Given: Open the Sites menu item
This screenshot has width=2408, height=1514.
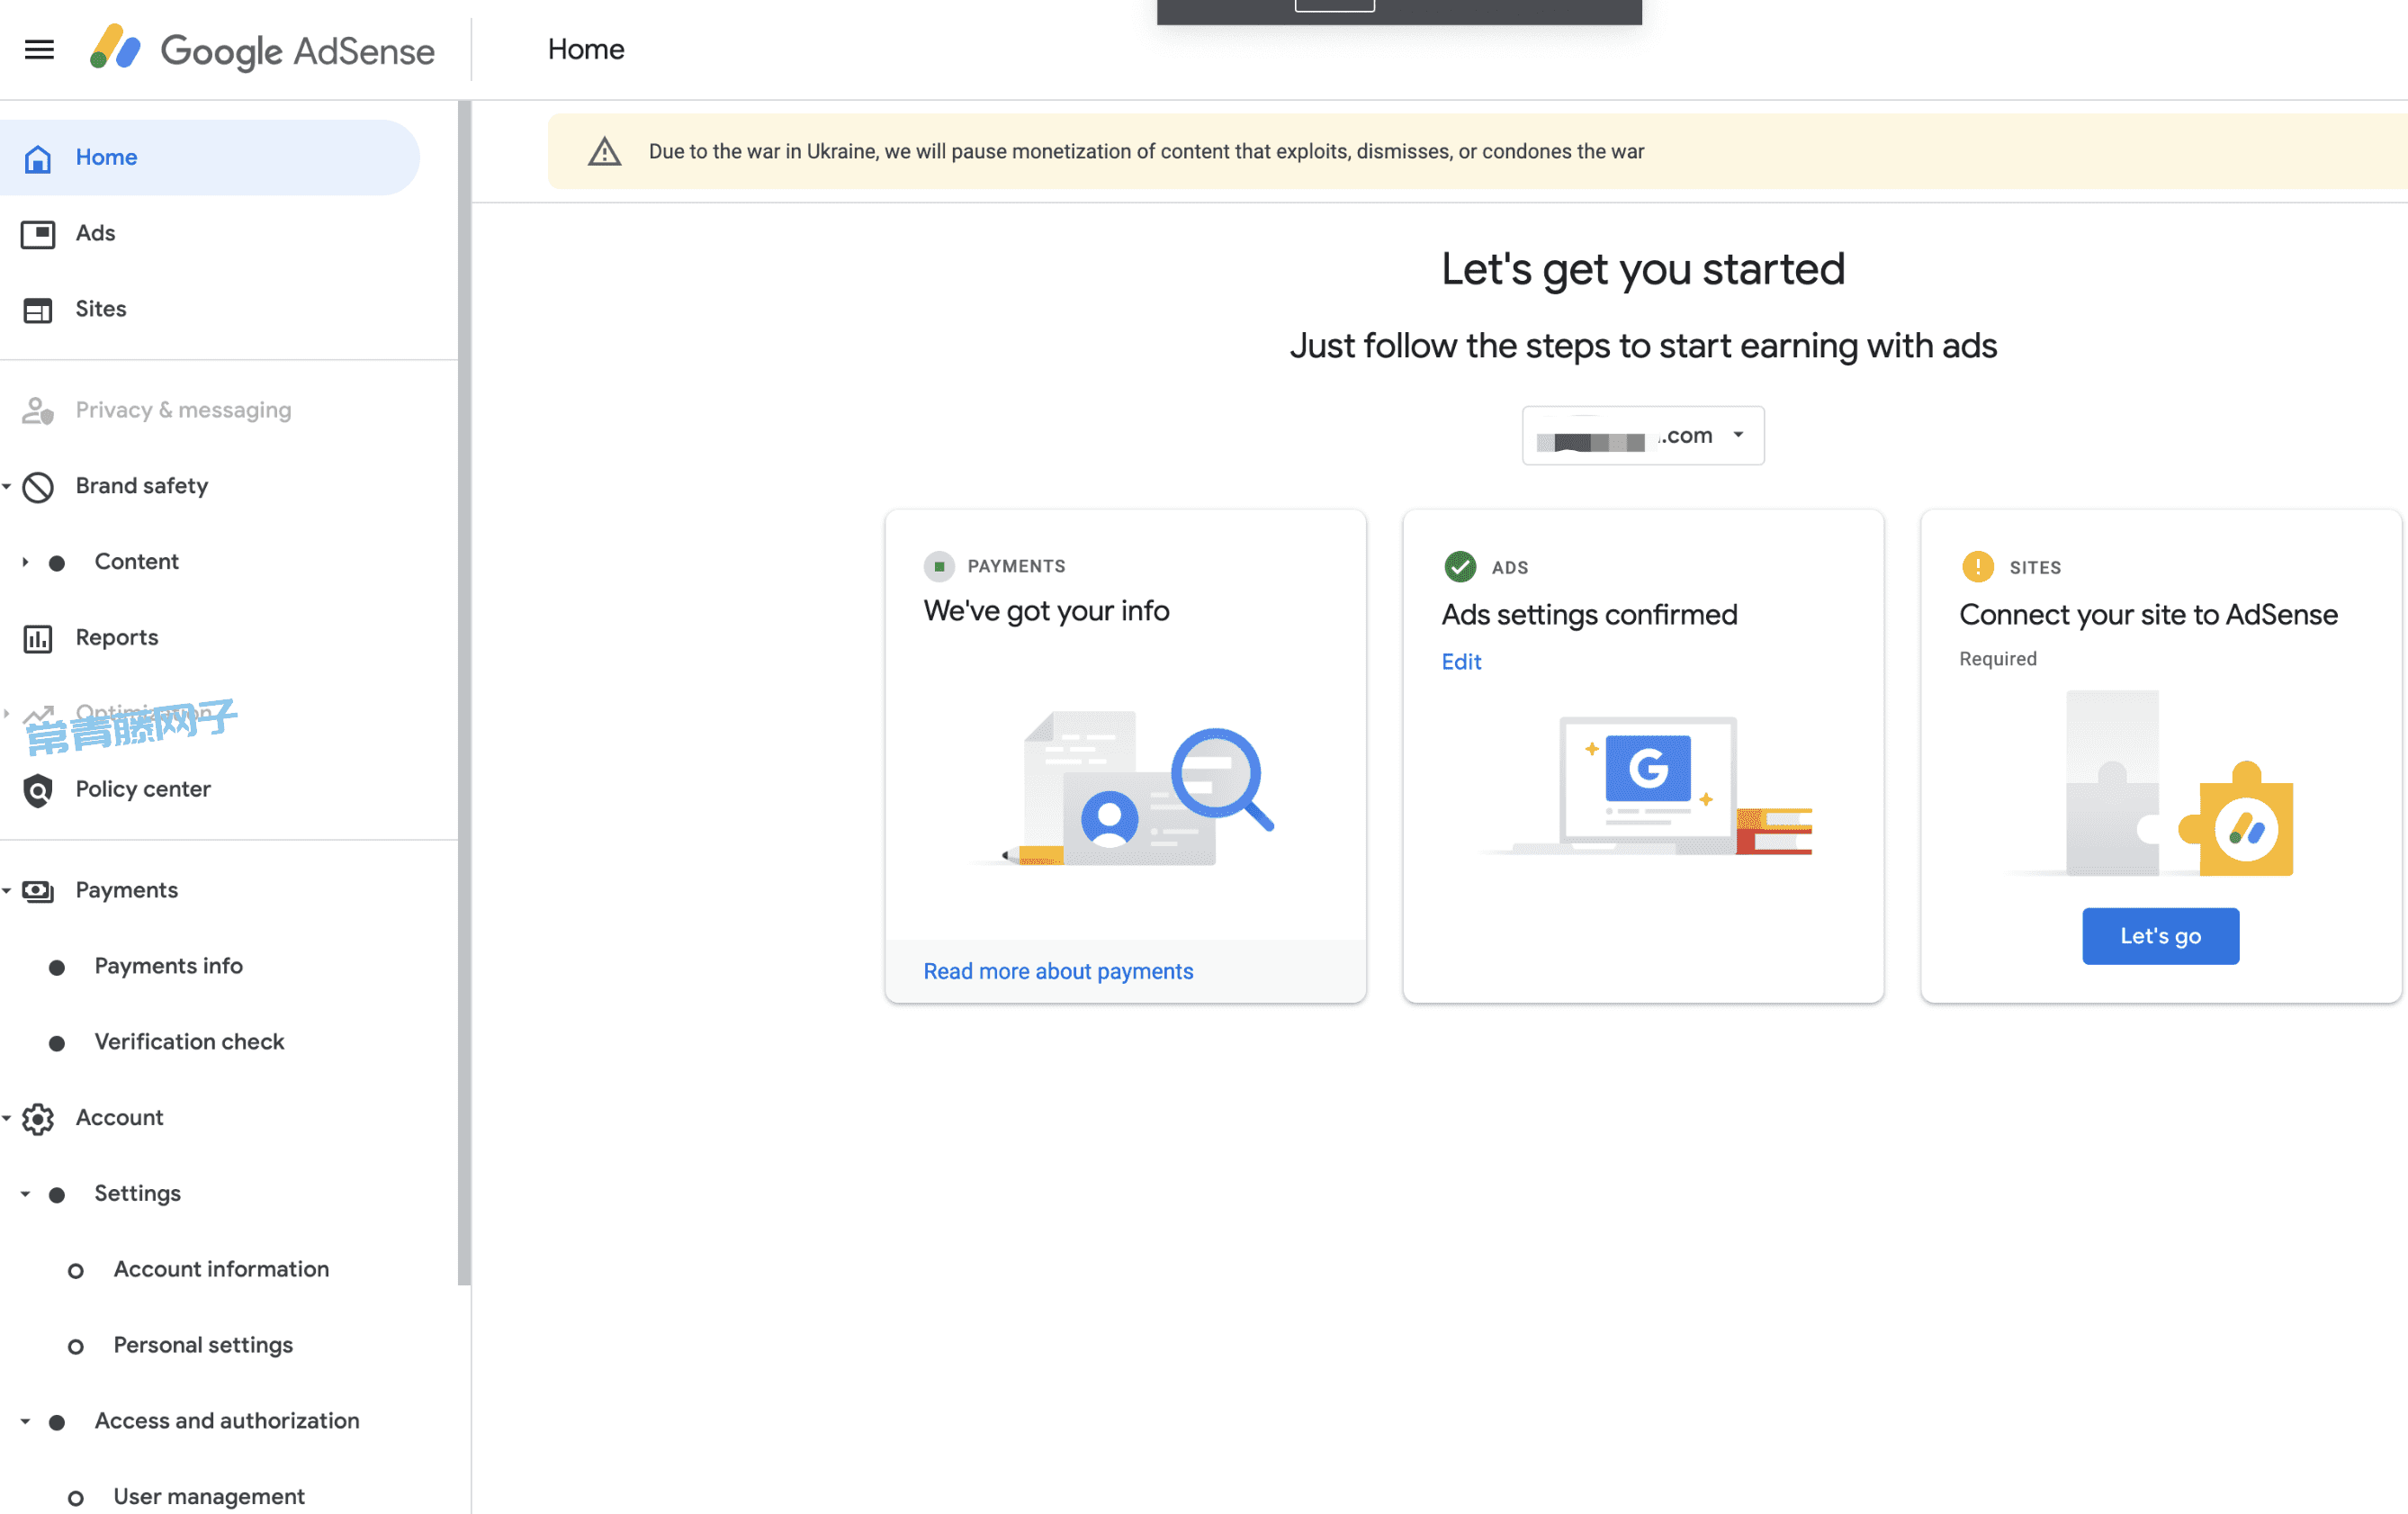Looking at the screenshot, I should click(101, 309).
